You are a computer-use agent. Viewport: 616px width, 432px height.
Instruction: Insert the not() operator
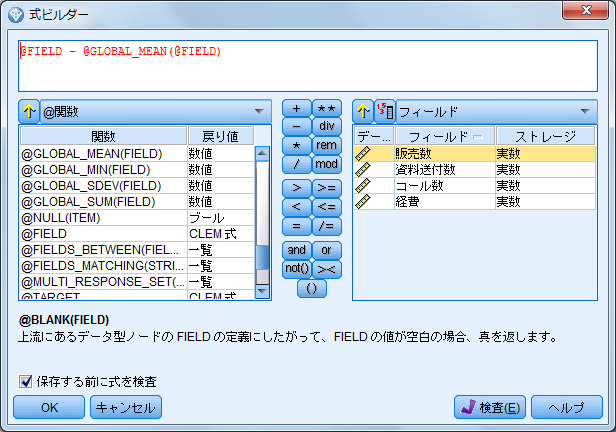click(297, 269)
